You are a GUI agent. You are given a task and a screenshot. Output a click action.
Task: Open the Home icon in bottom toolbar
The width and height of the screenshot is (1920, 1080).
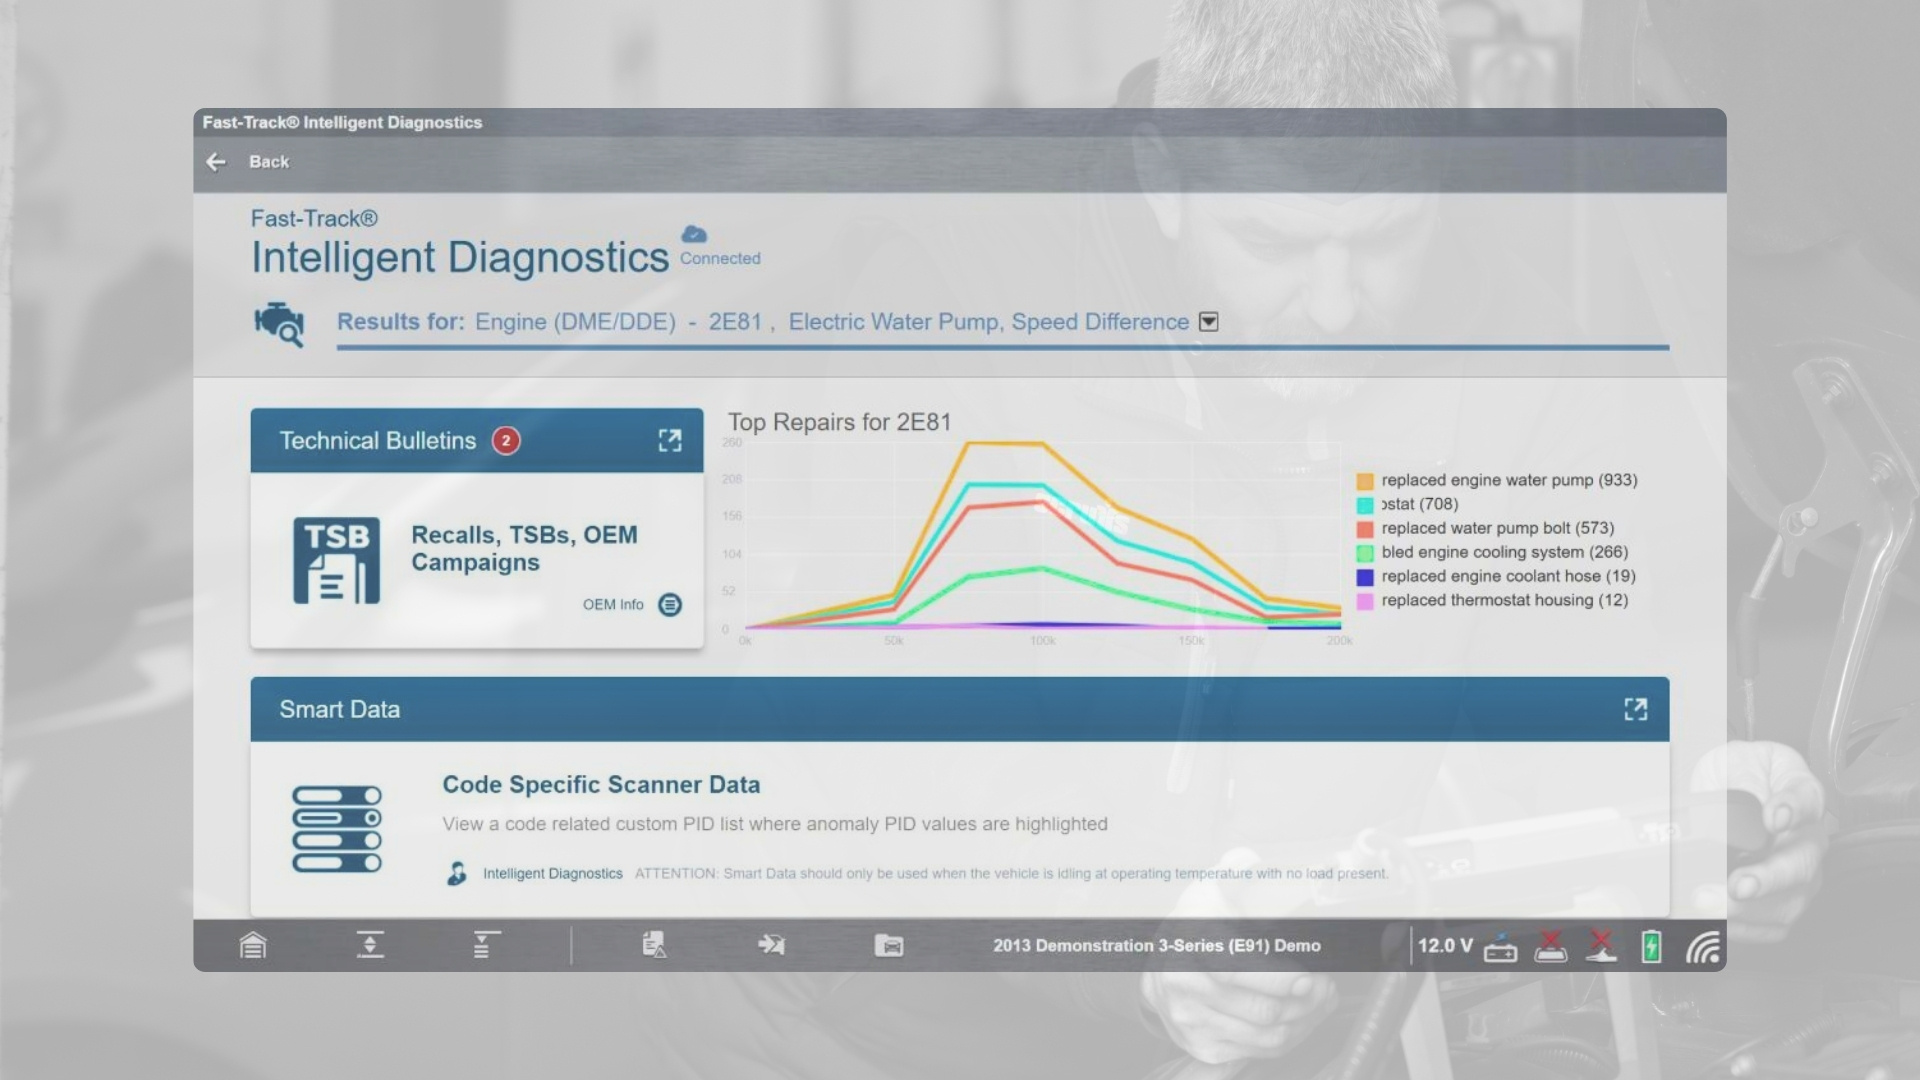click(x=253, y=945)
